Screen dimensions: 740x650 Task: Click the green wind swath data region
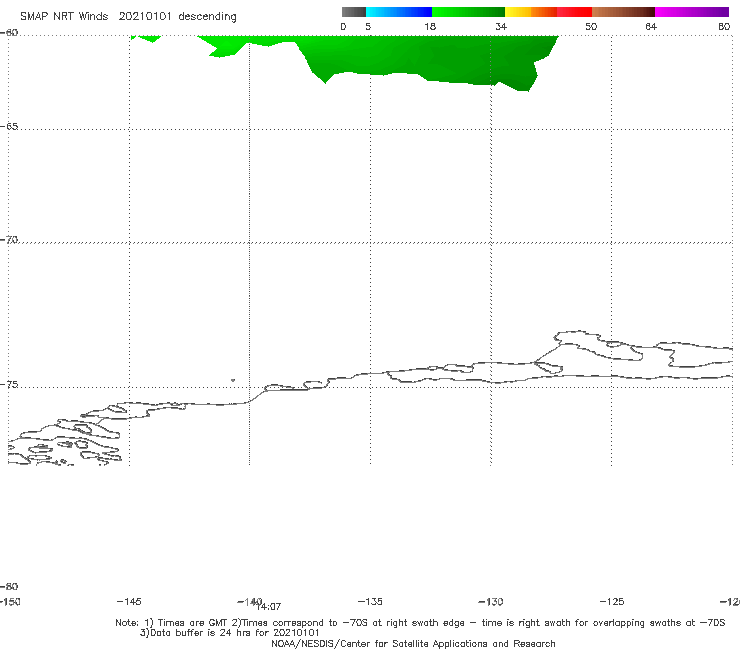[425, 57]
